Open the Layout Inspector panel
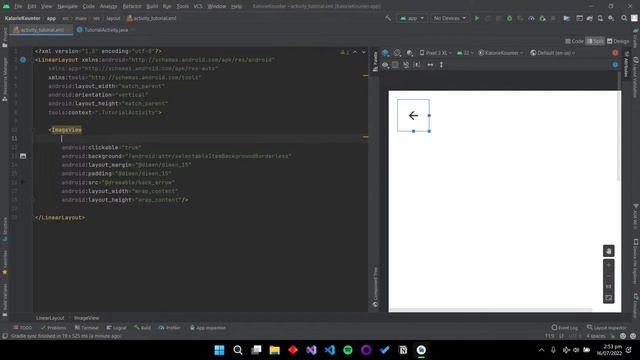 coord(607,328)
